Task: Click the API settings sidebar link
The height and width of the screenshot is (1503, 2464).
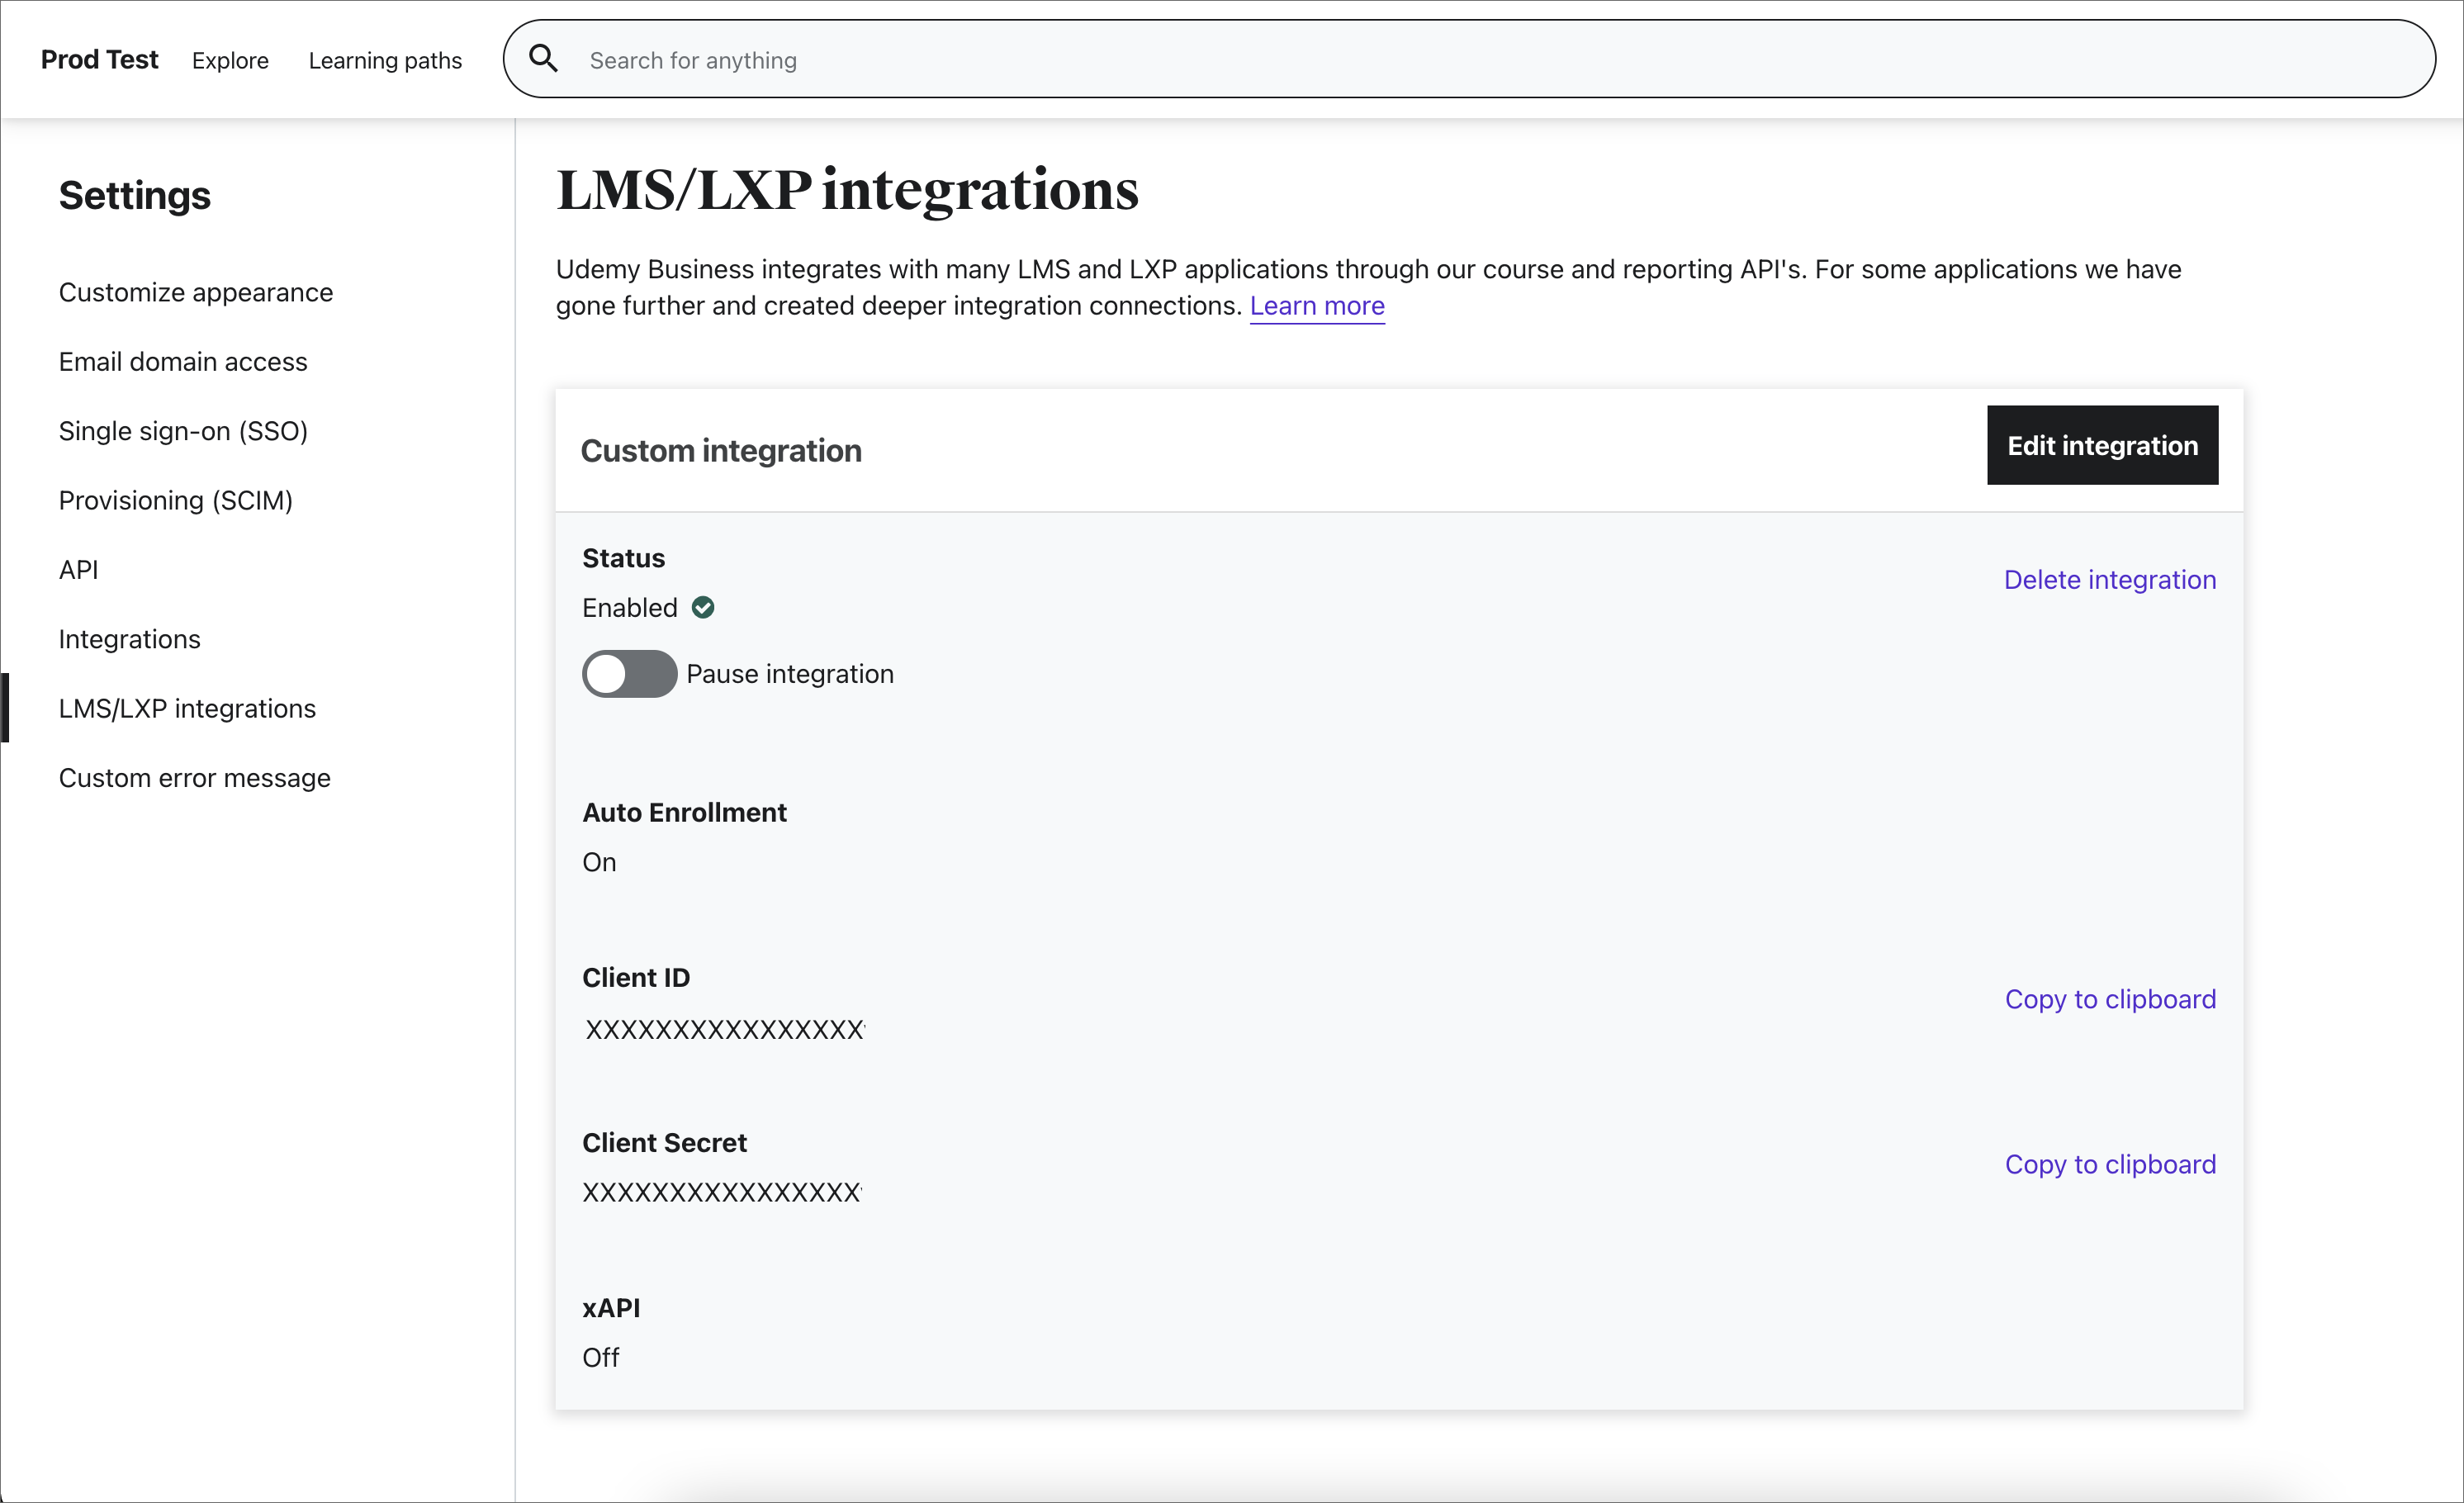Action: 76,568
